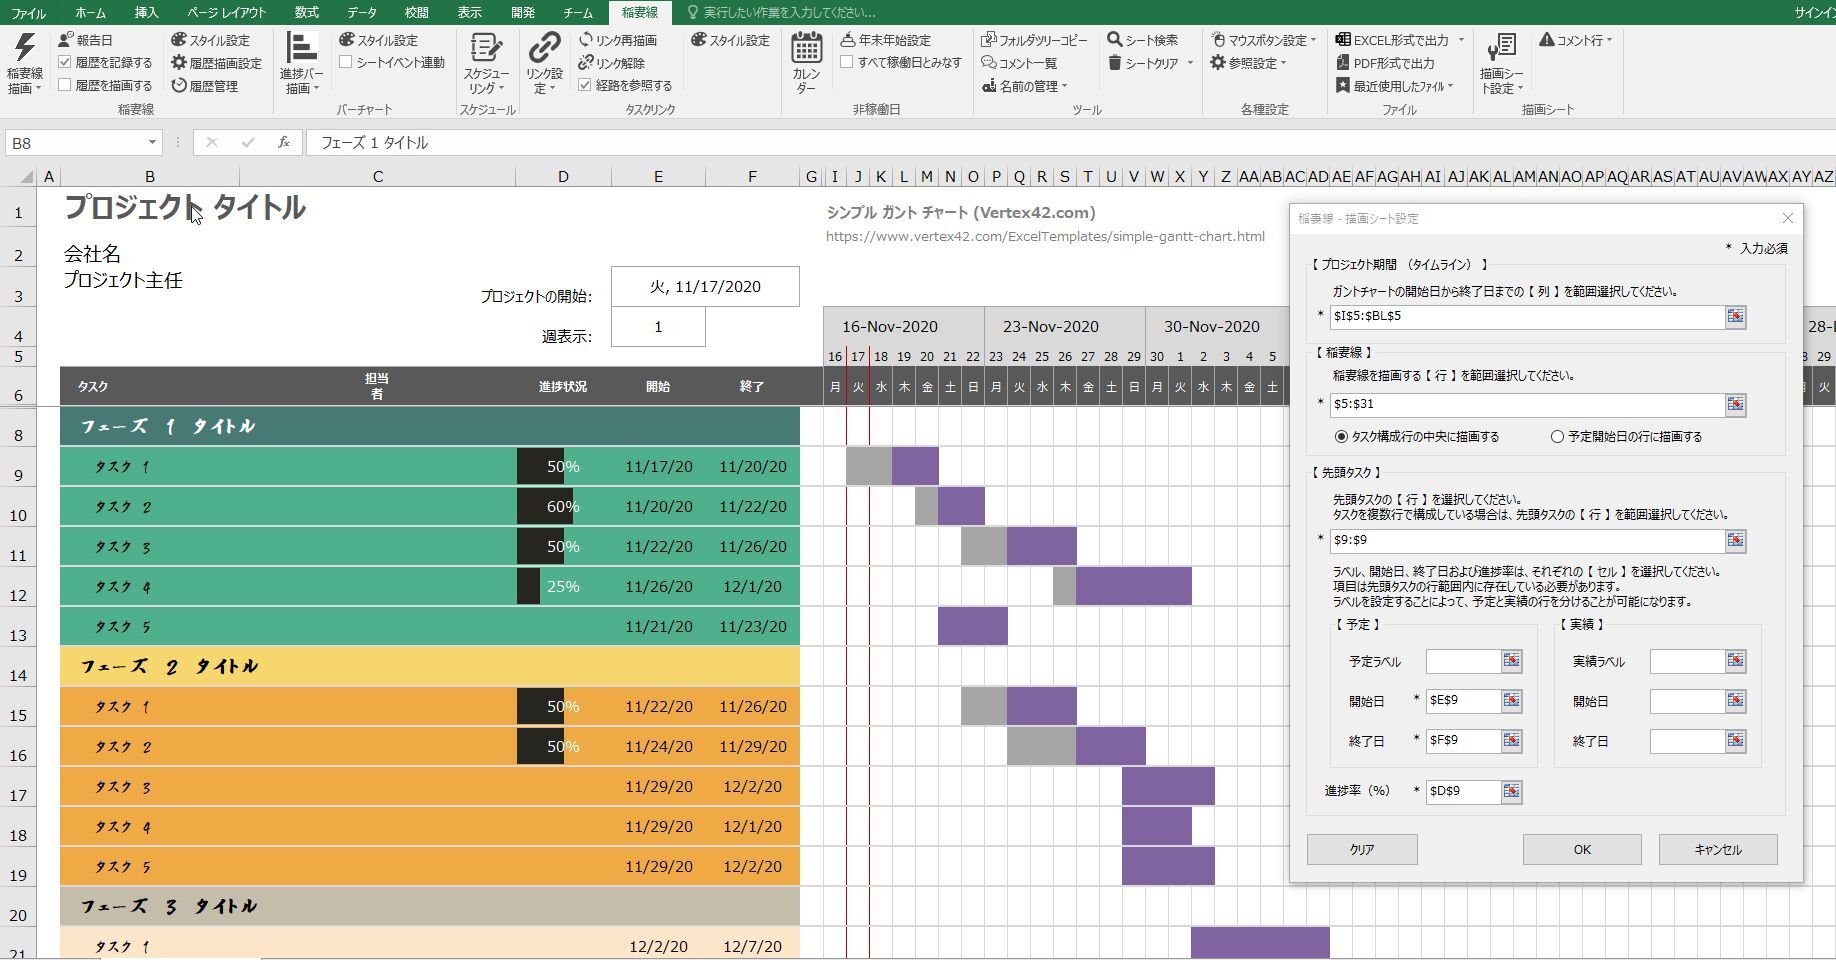Open コメント一覧 tool
1836x960 pixels.
[1019, 63]
